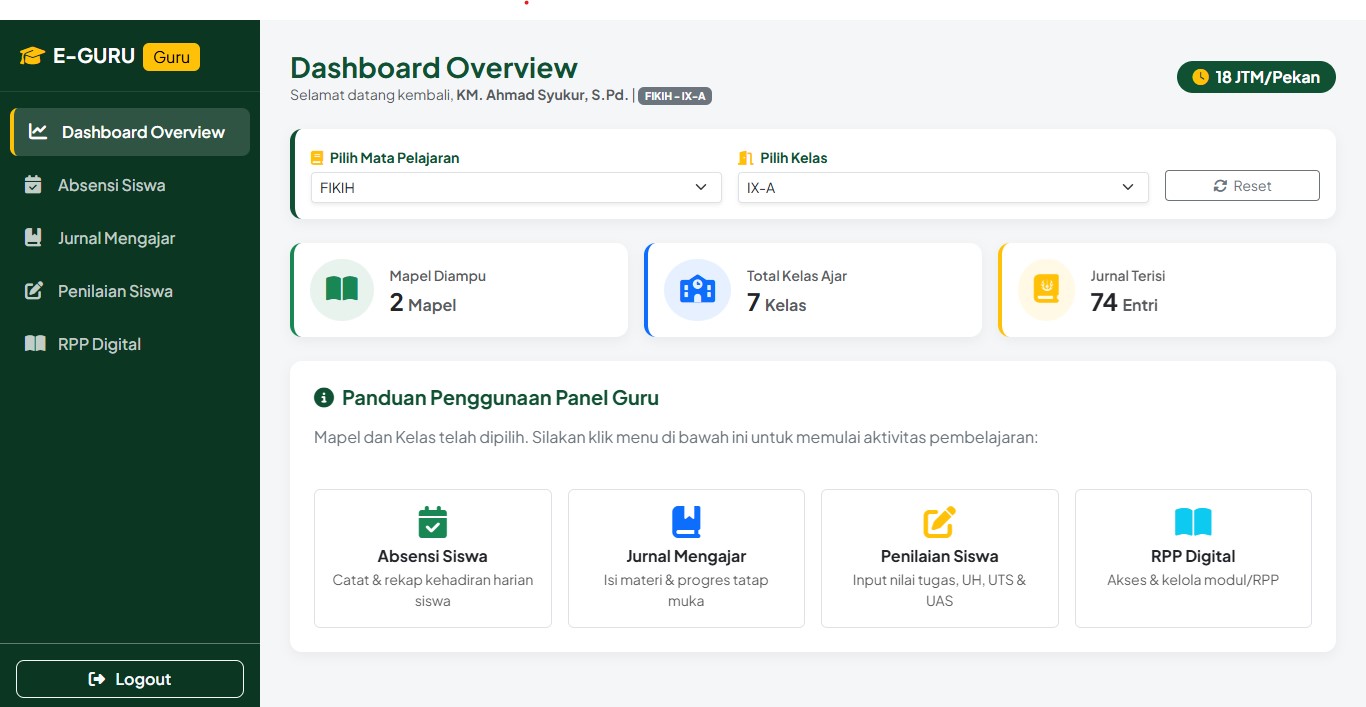
Task: Click the E-GURU brand name
Action: coord(94,56)
